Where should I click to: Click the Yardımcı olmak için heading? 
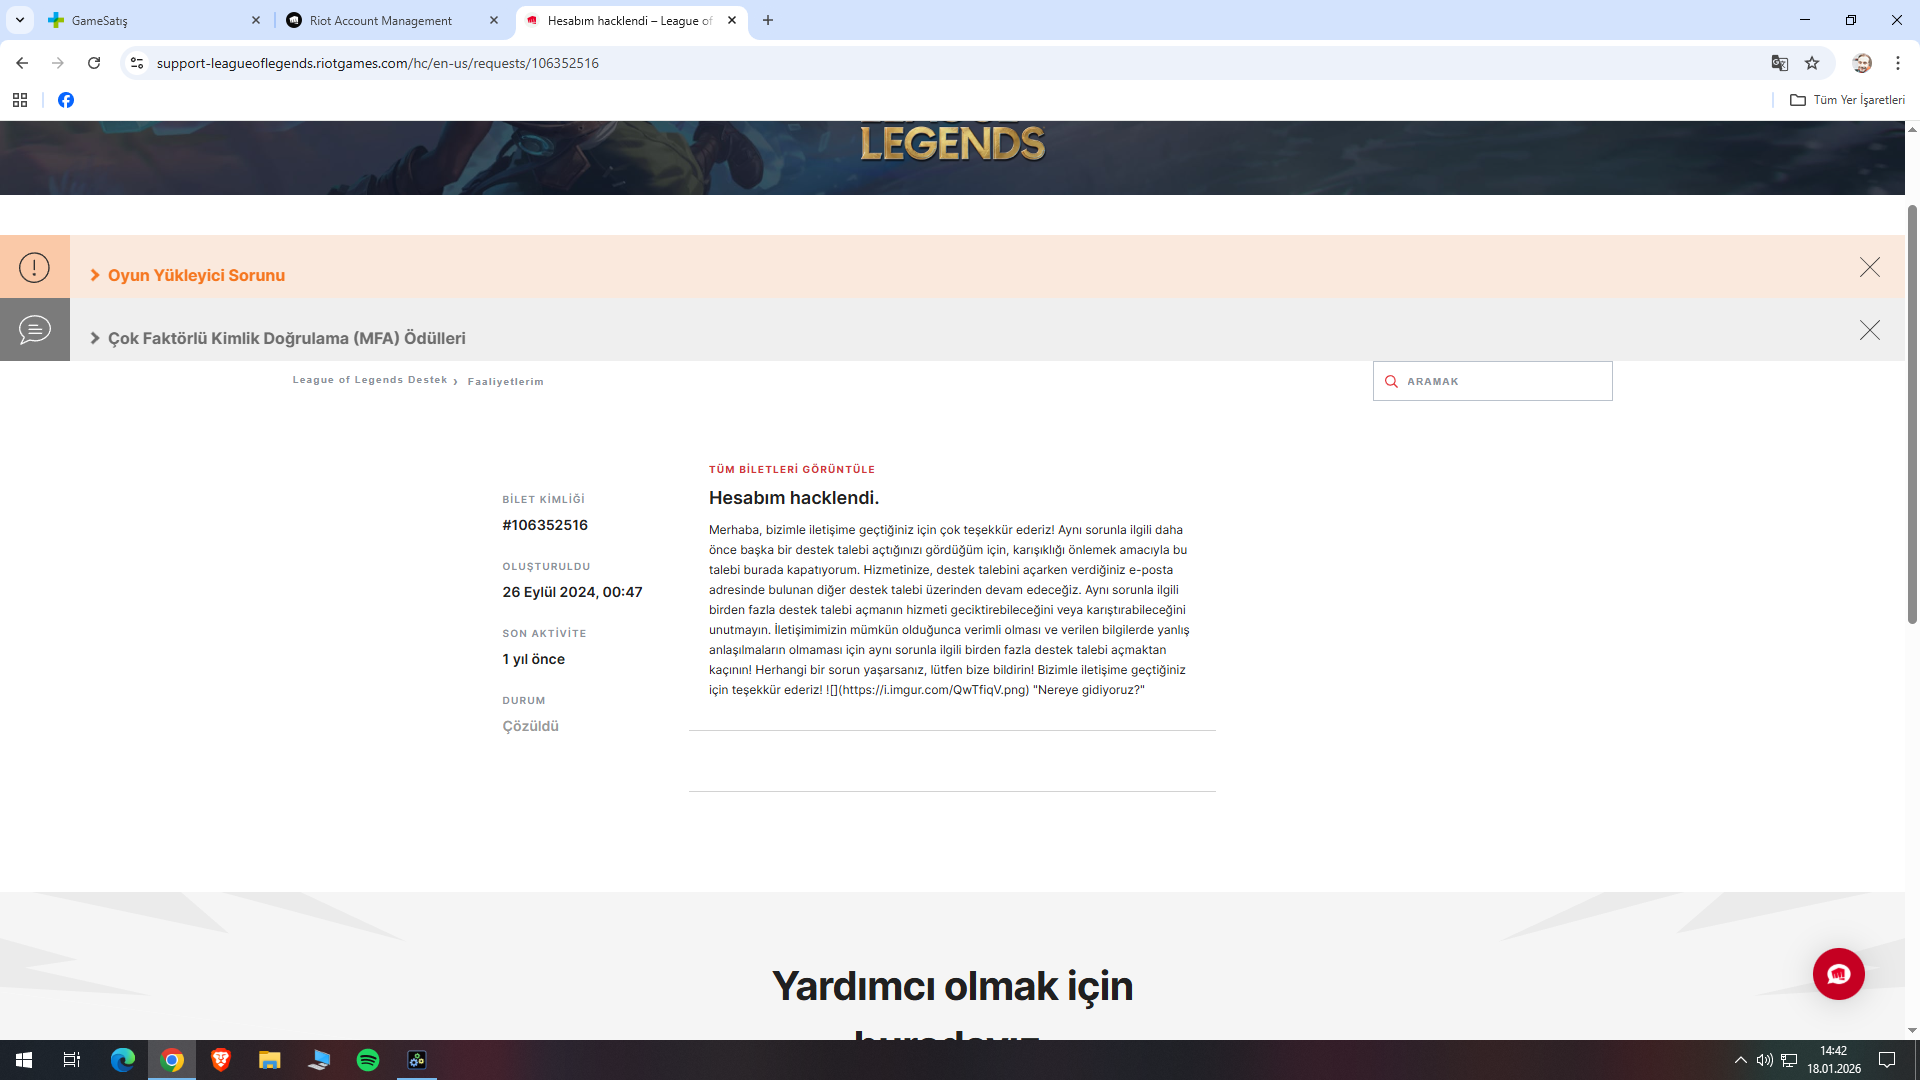pos(952,986)
